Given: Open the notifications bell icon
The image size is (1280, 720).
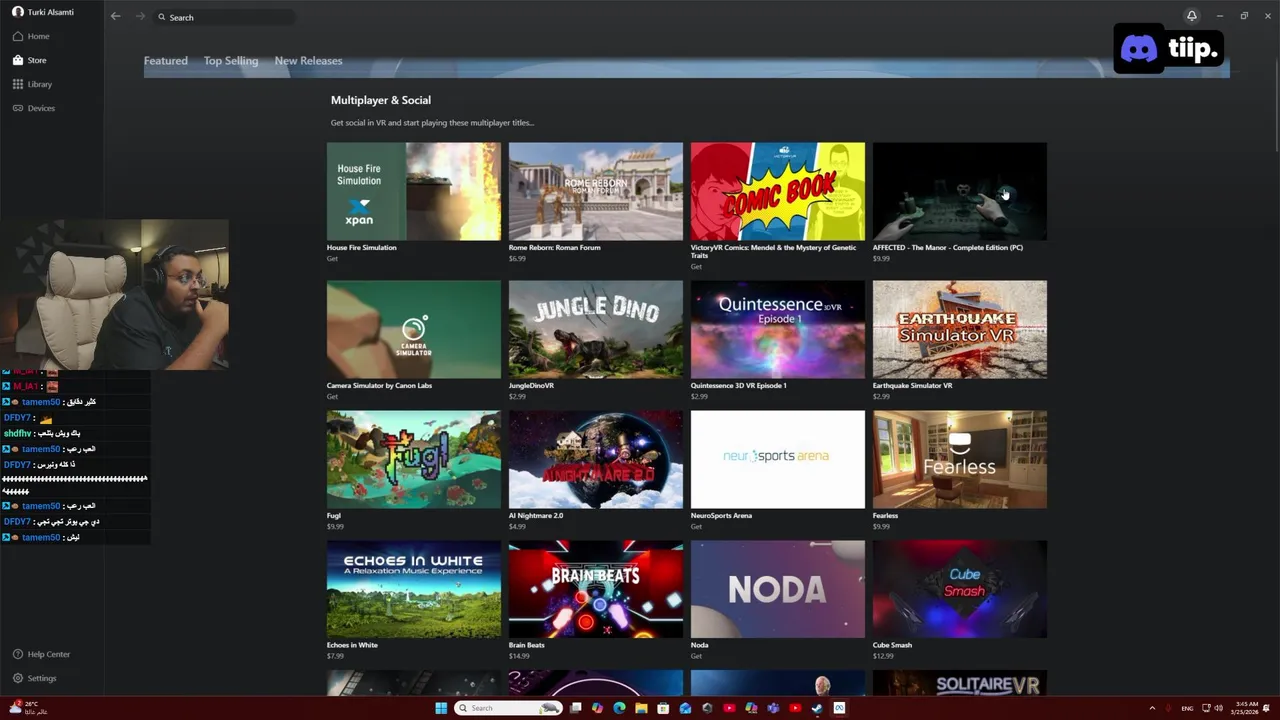Looking at the screenshot, I should 1191,16.
